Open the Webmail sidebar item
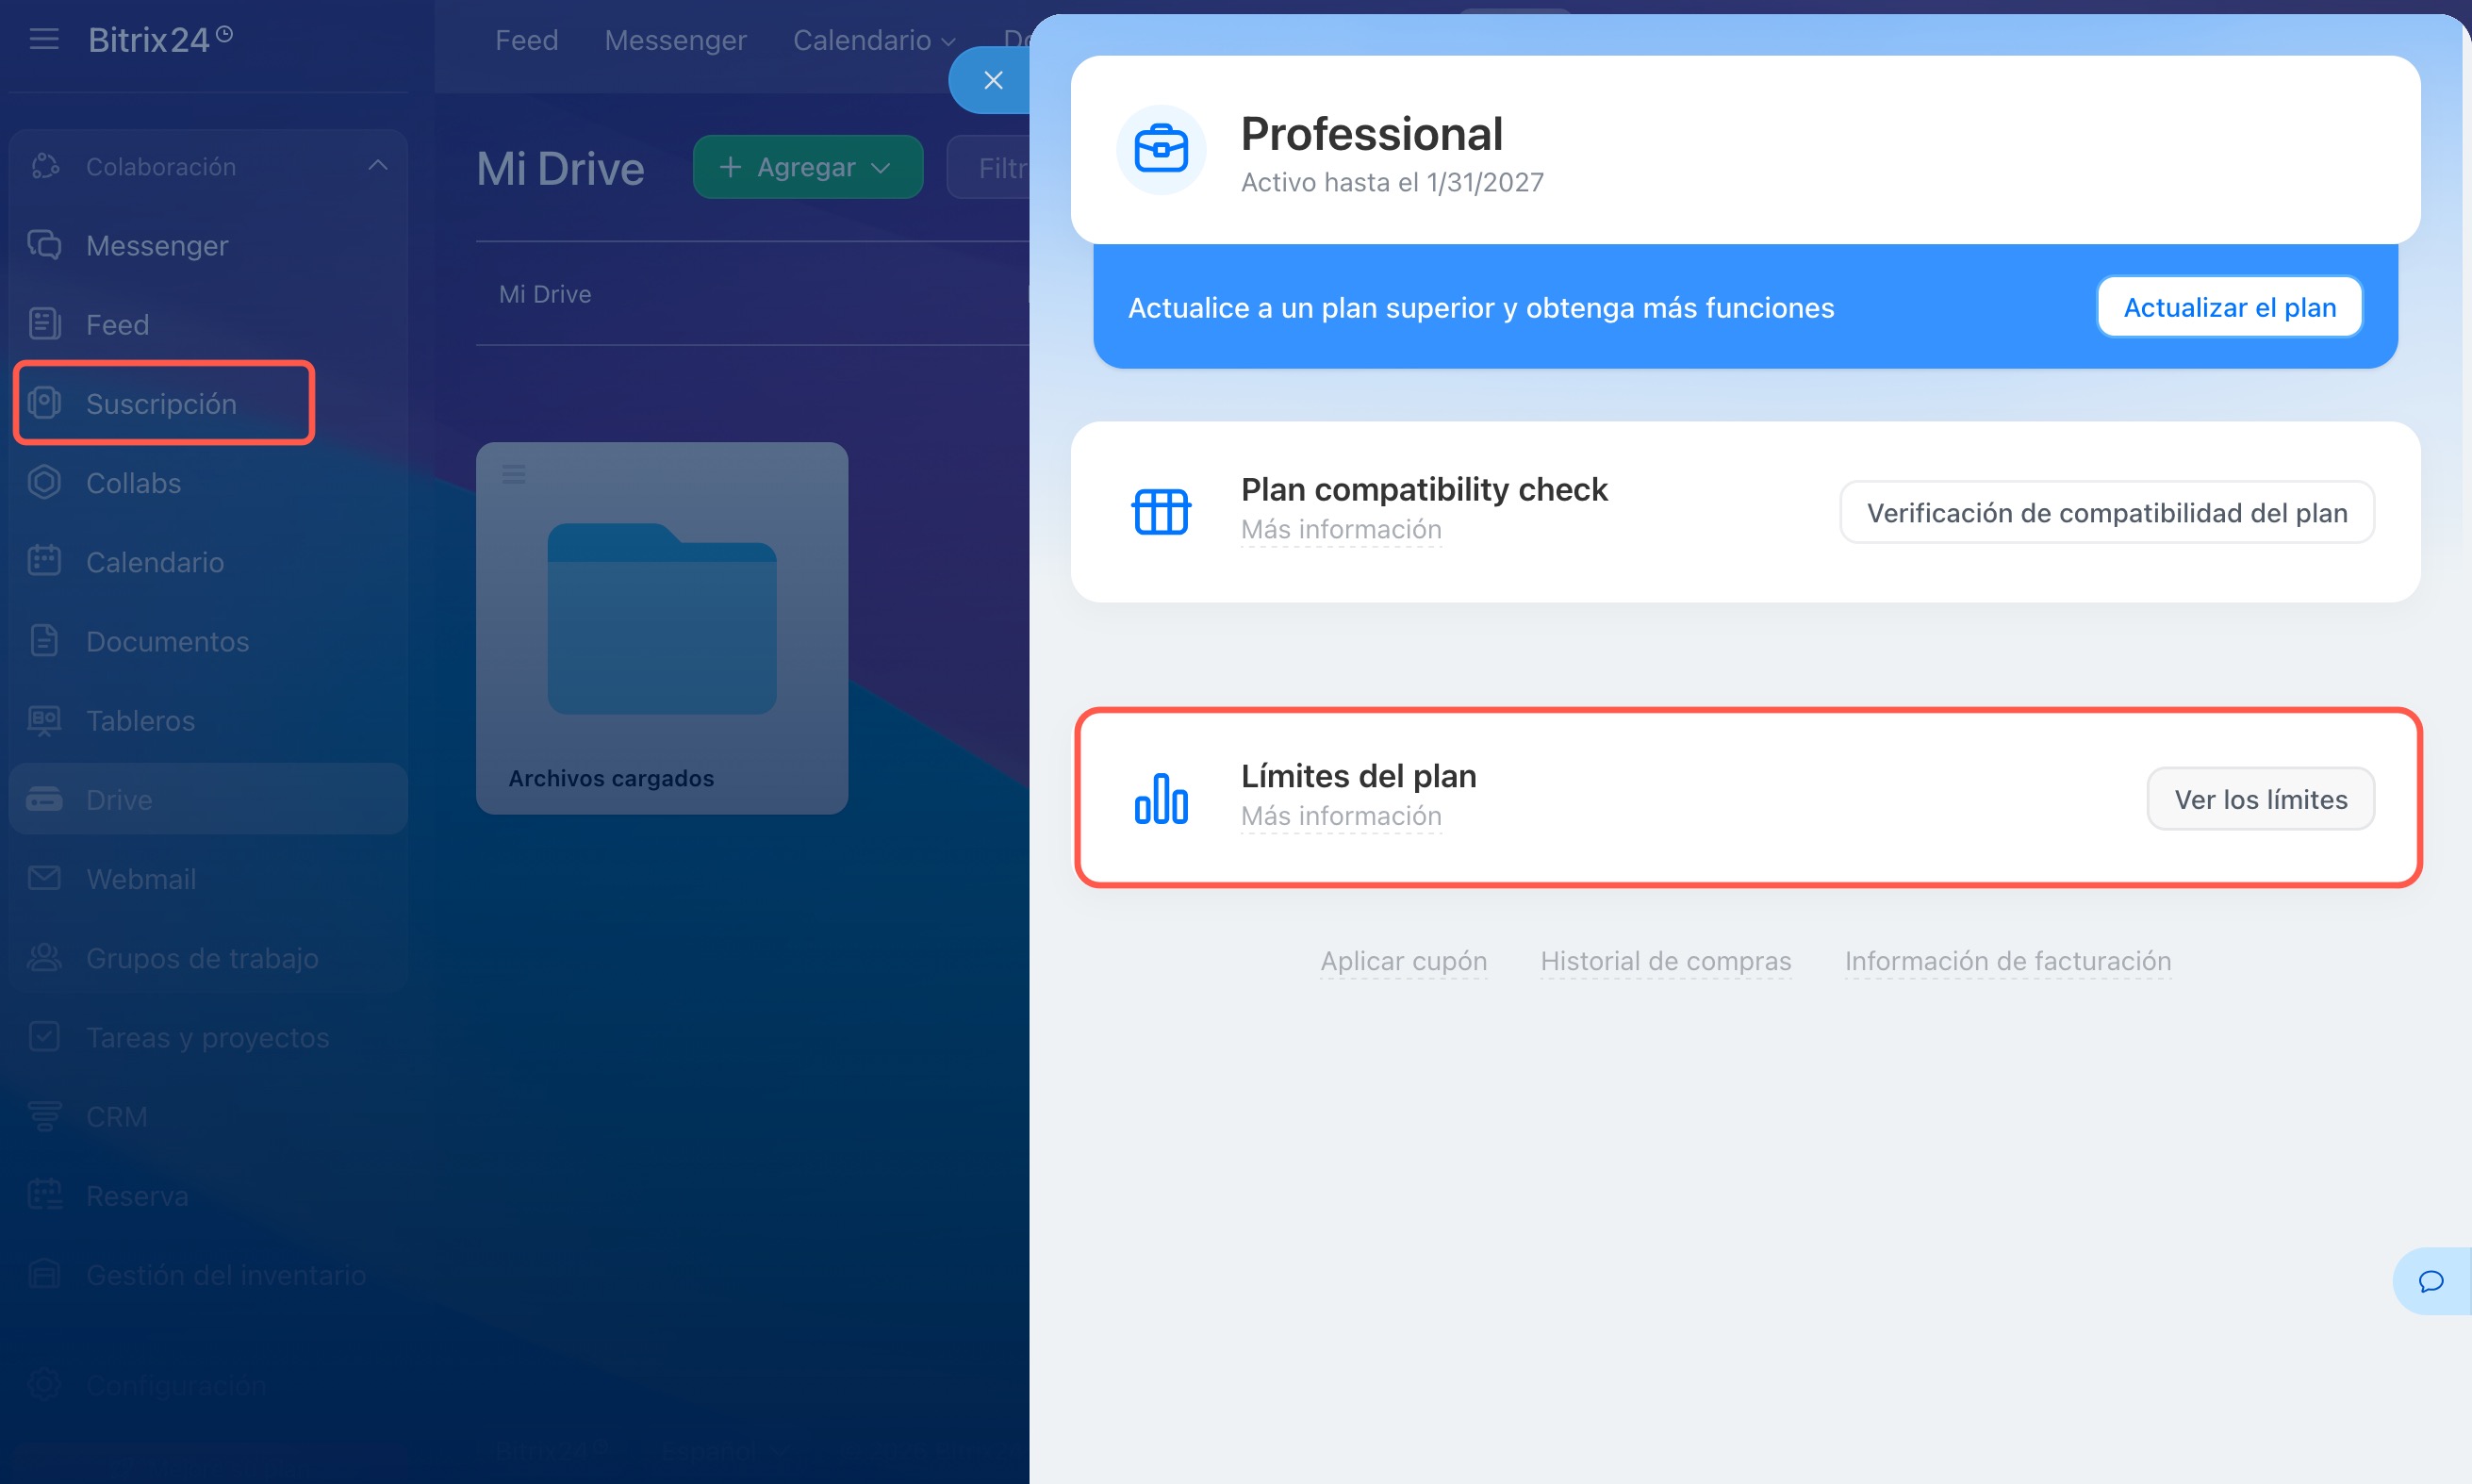Viewport: 2472px width, 1484px height. coord(140,879)
